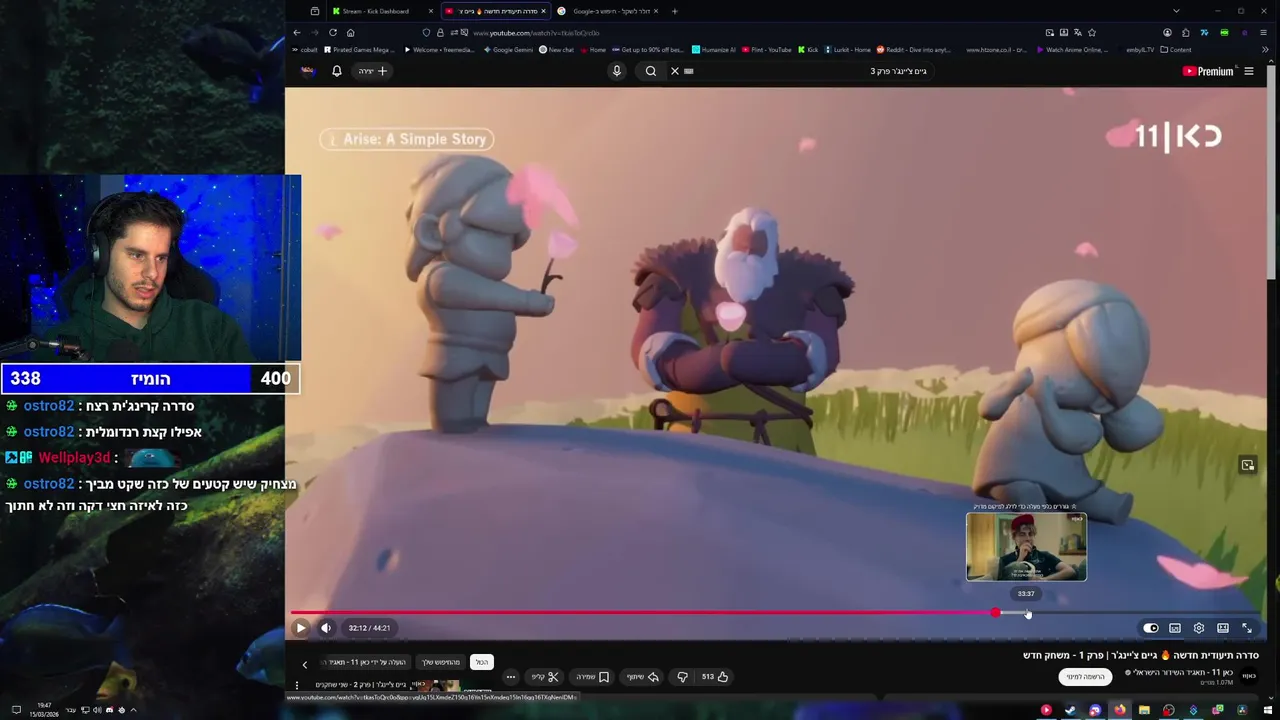Click the red playhead on the progress bar
The image size is (1280, 720).
coord(995,612)
